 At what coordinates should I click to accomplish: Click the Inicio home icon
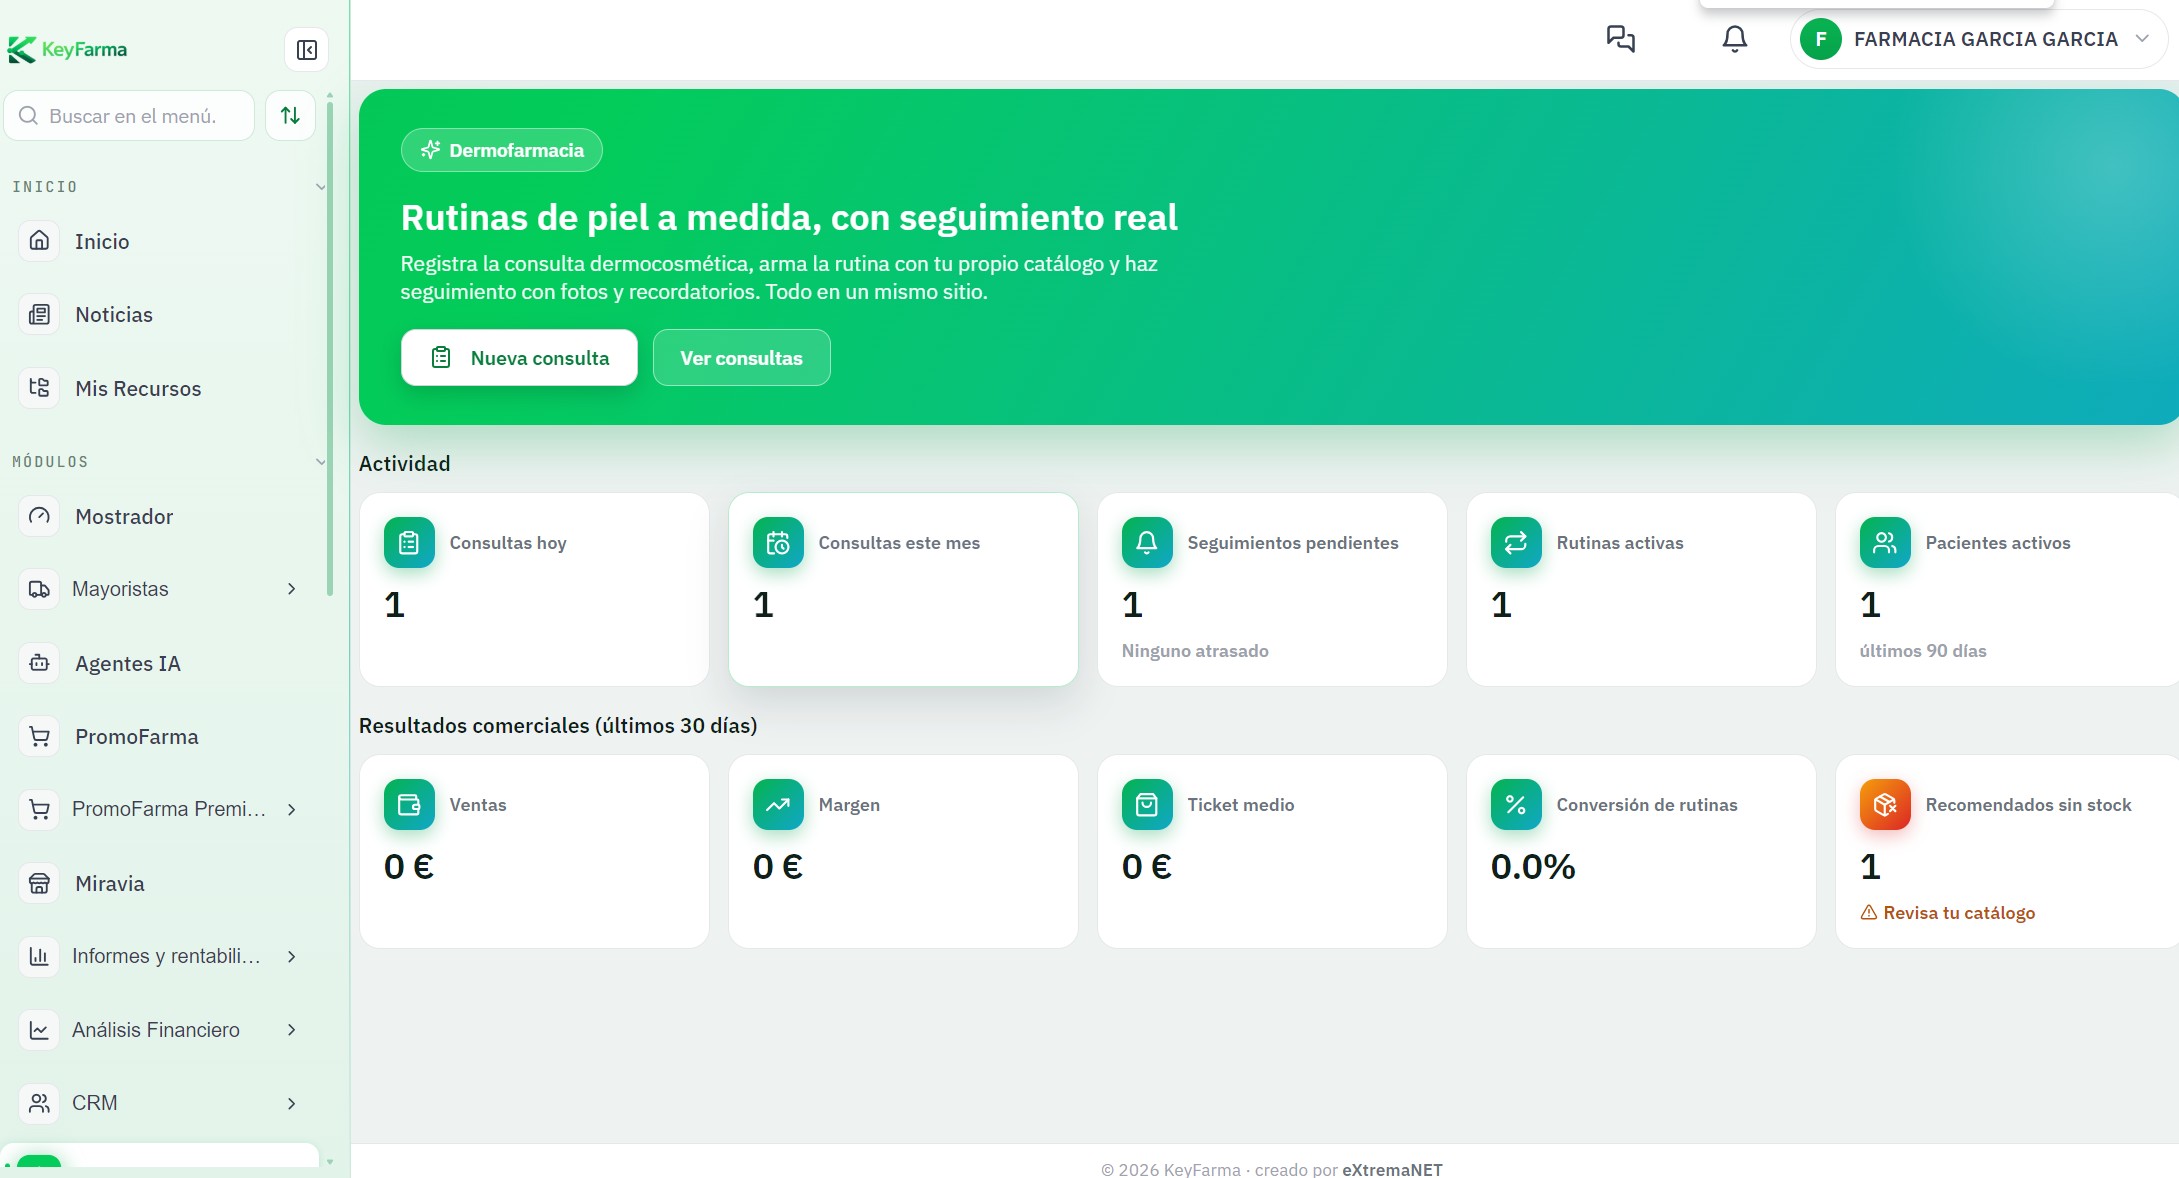(39, 241)
